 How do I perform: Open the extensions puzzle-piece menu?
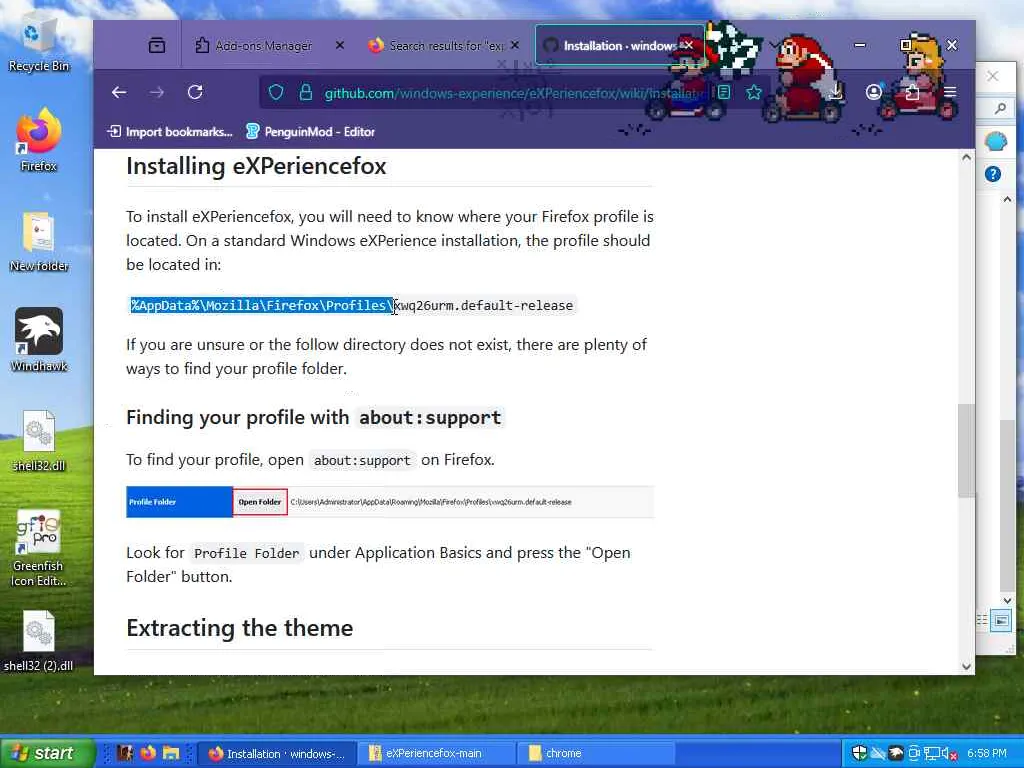pyautogui.click(x=912, y=93)
